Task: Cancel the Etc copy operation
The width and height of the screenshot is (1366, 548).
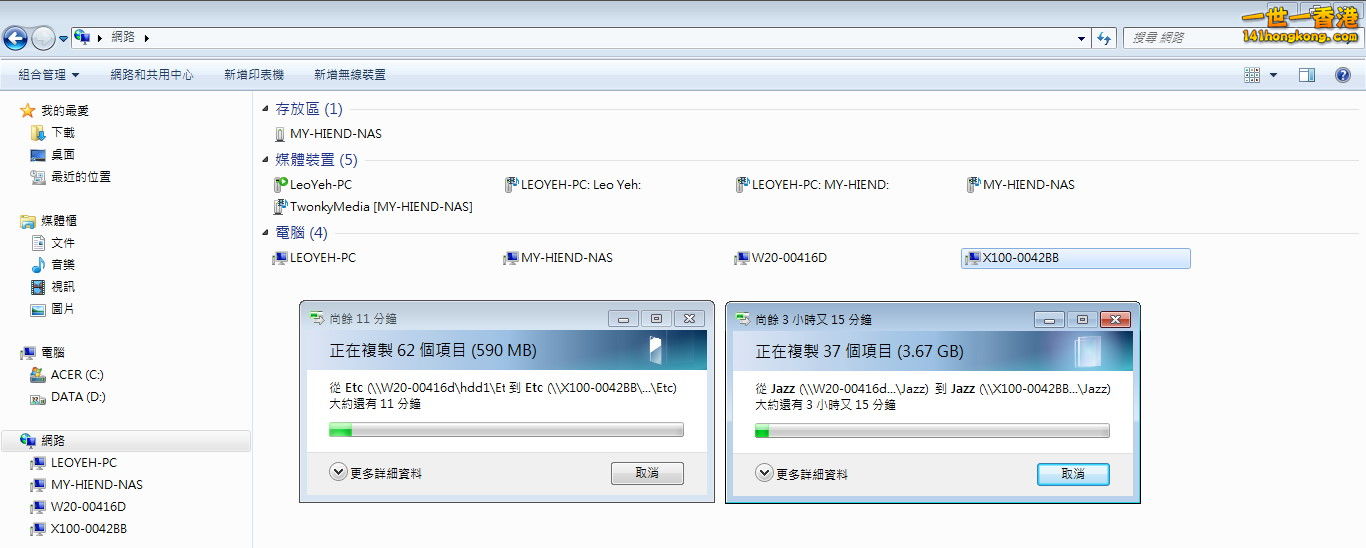Action: click(647, 473)
